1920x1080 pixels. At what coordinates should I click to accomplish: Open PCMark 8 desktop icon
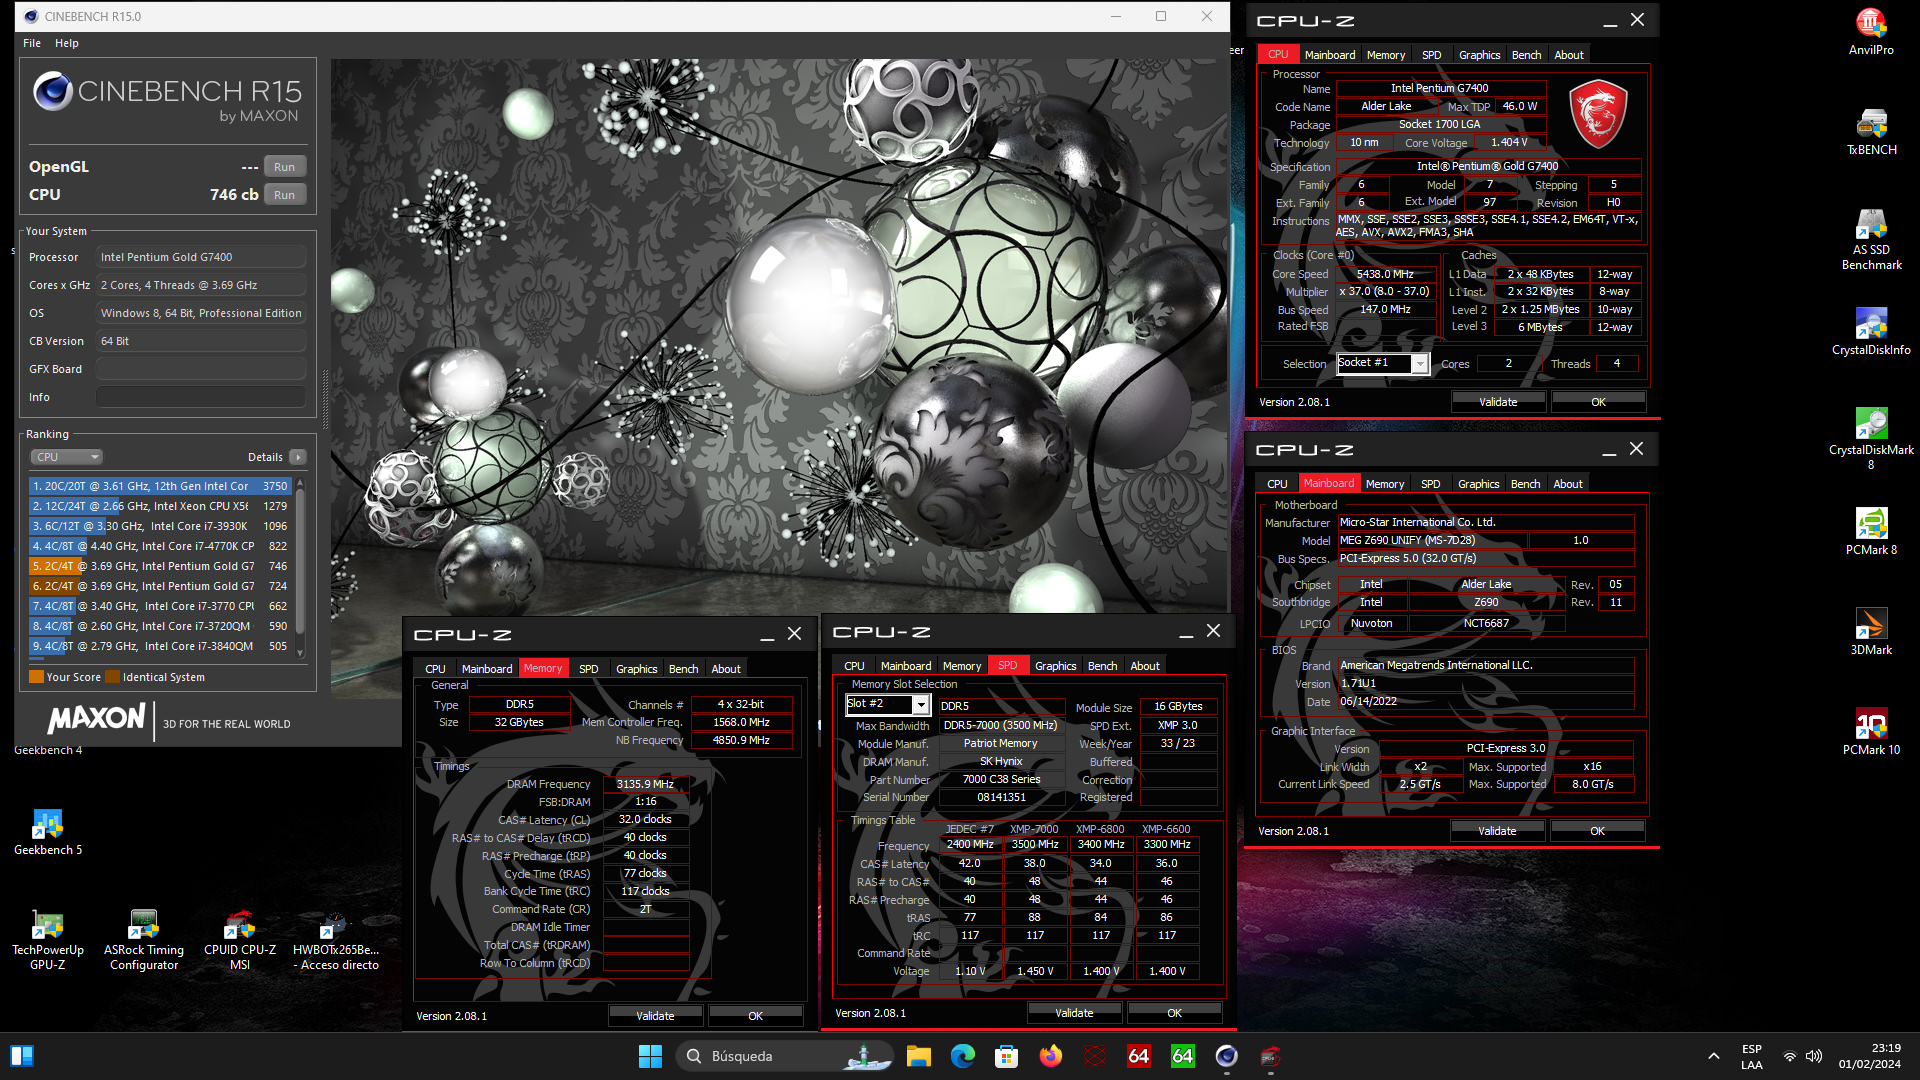1870,531
